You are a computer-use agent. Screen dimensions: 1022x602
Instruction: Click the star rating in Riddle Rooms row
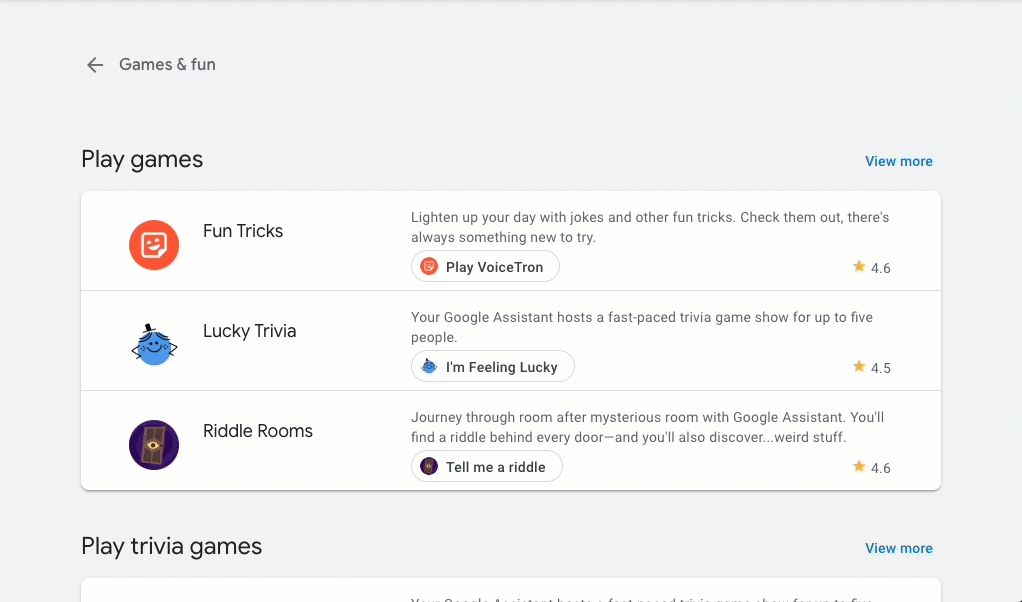pos(871,468)
